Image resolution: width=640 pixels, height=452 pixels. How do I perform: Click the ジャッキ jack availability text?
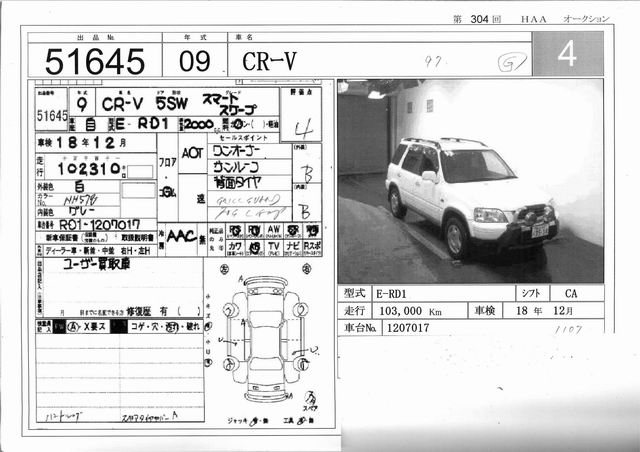pyautogui.click(x=248, y=421)
